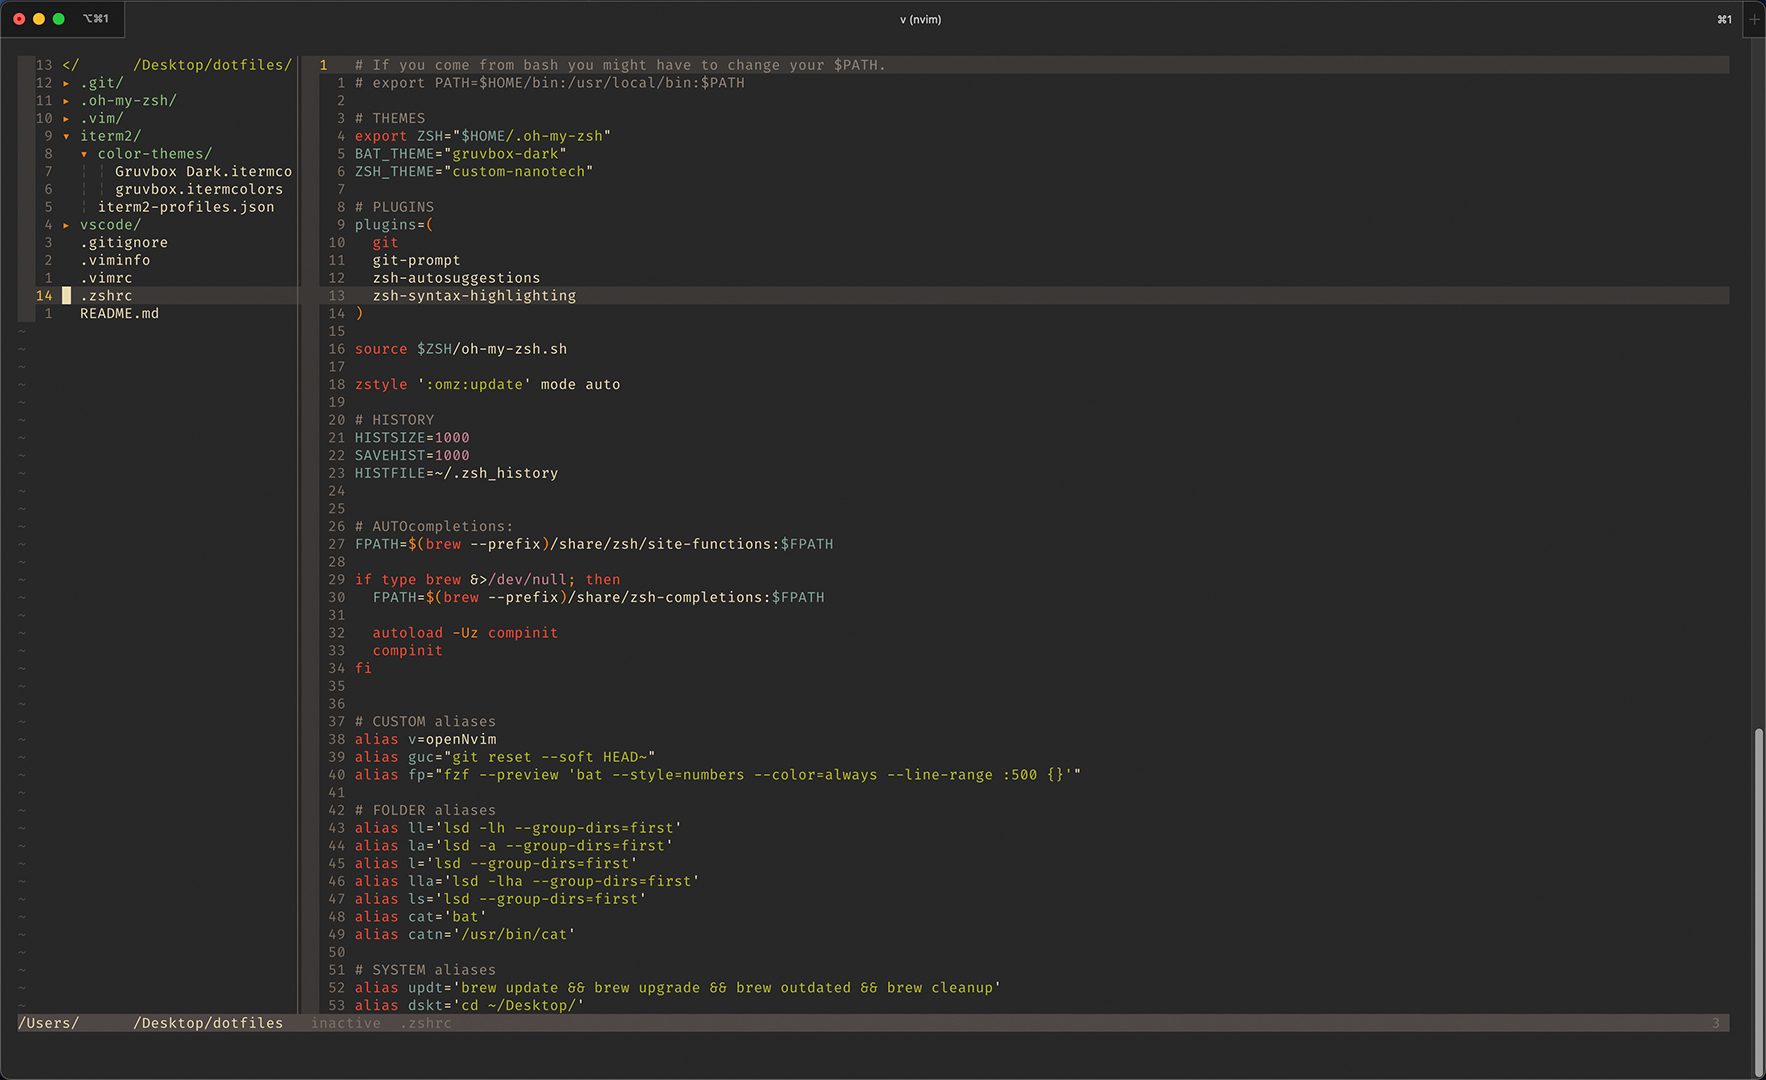Image resolution: width=1766 pixels, height=1080 pixels.
Task: Expand the .git/ folder arrow
Action: pyautogui.click(x=67, y=83)
